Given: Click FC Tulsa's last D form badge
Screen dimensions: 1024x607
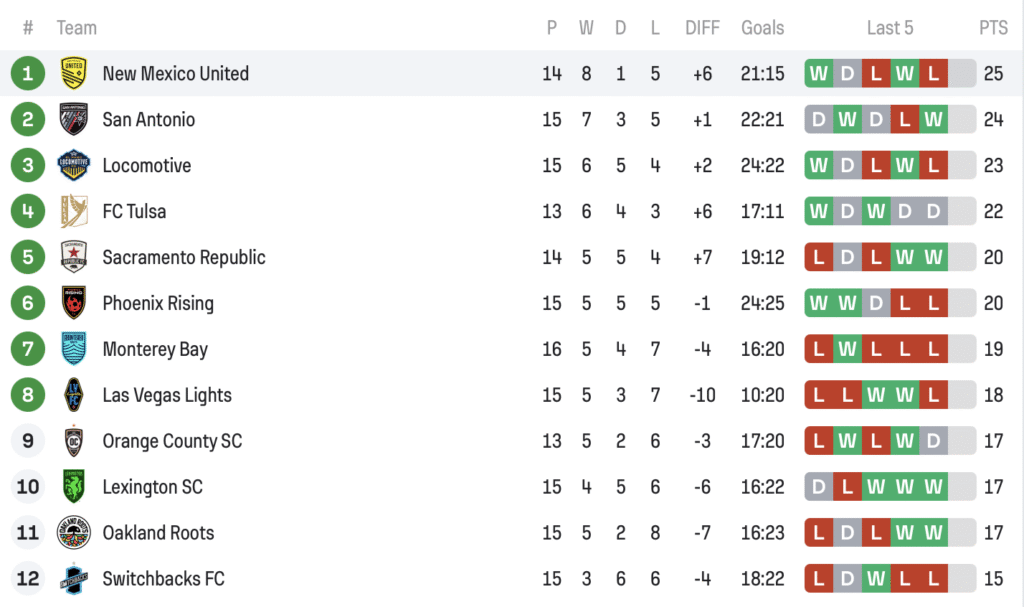Looking at the screenshot, I should (933, 211).
